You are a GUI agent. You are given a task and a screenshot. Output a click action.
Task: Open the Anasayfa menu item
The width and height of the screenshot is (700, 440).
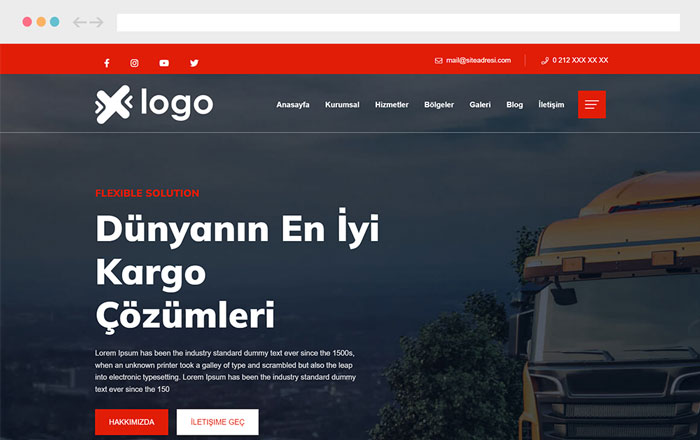(292, 105)
